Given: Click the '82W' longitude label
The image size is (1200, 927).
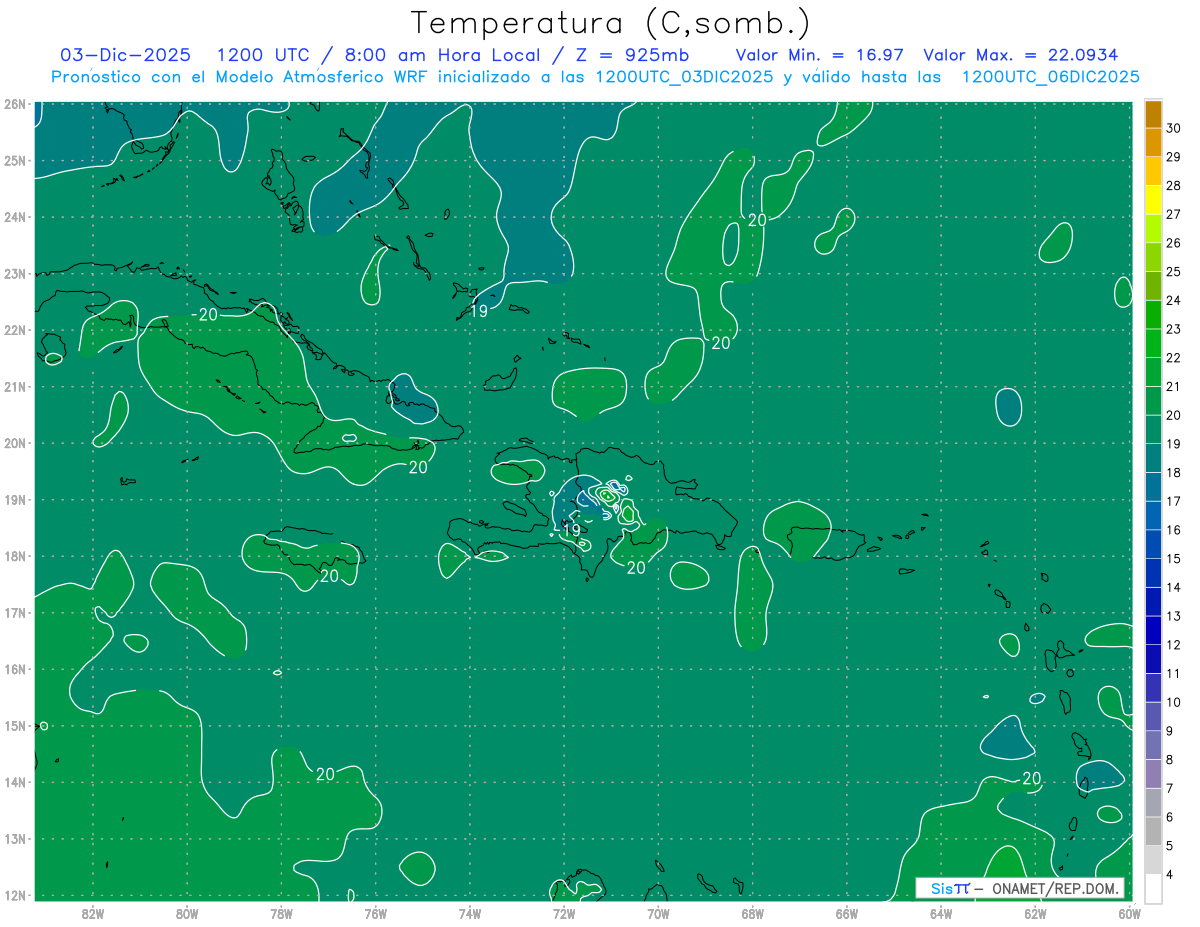Looking at the screenshot, I should (x=93, y=913).
